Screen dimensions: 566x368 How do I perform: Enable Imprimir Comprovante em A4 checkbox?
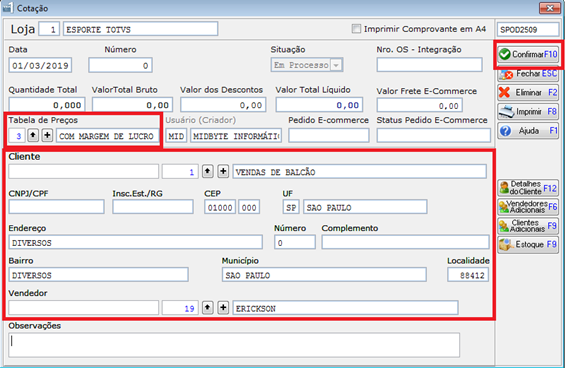tap(356, 29)
